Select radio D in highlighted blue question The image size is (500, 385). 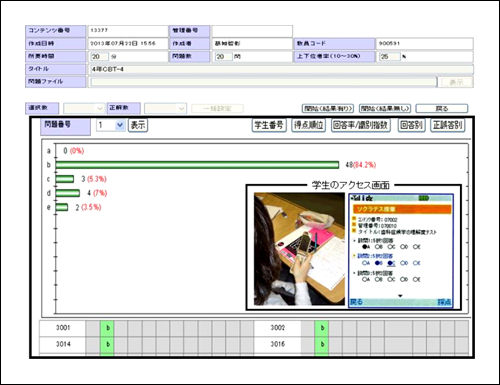pyautogui.click(x=404, y=263)
